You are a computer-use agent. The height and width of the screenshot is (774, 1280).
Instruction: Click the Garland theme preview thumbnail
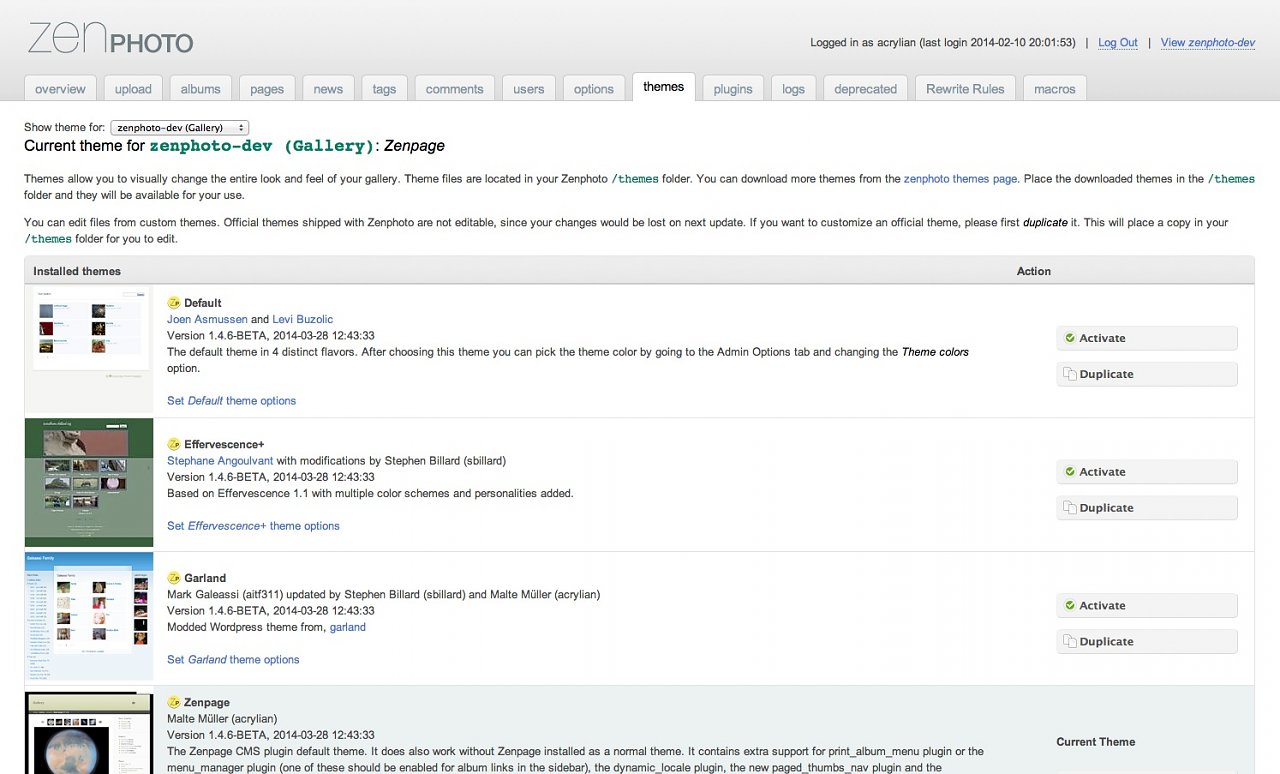[x=89, y=616]
